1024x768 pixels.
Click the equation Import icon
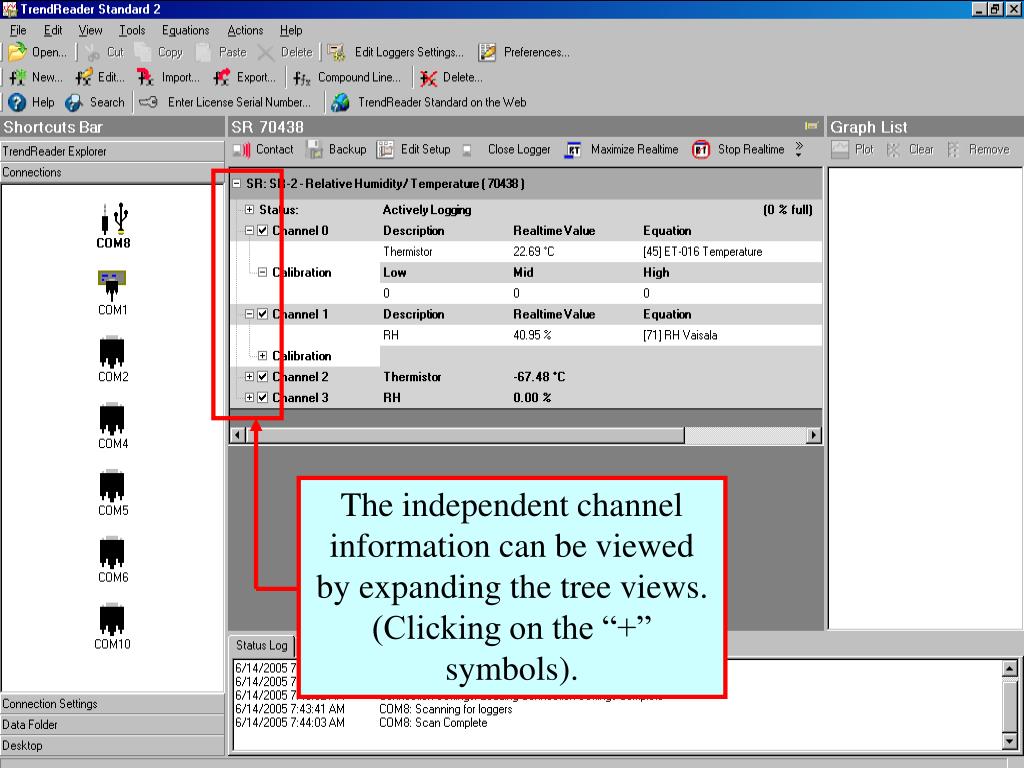145,78
